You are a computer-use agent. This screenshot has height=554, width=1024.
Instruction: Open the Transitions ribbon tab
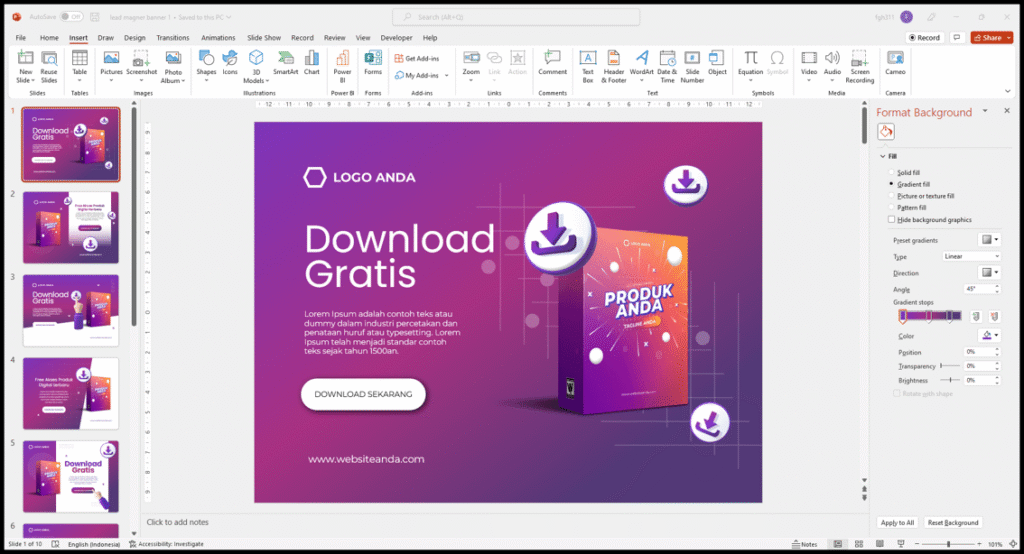[x=173, y=38]
